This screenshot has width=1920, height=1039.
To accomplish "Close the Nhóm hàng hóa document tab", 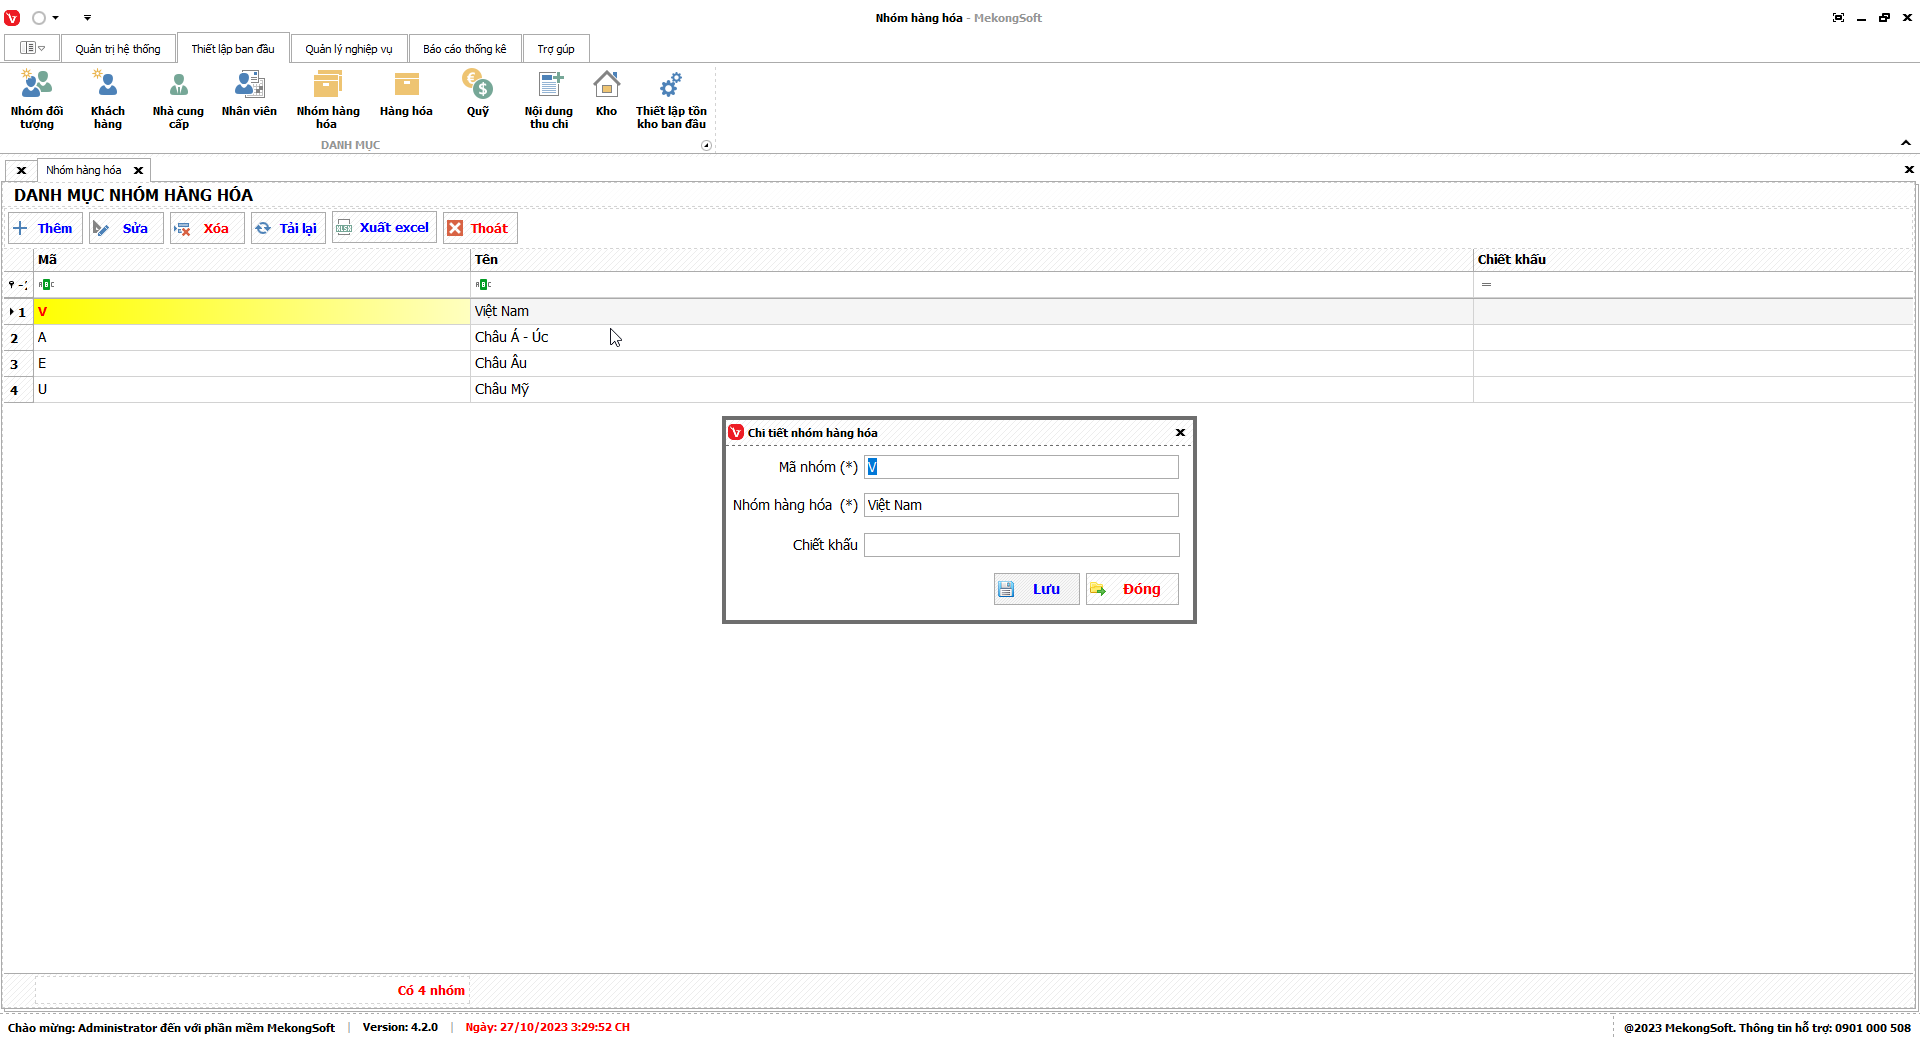I will (x=139, y=171).
